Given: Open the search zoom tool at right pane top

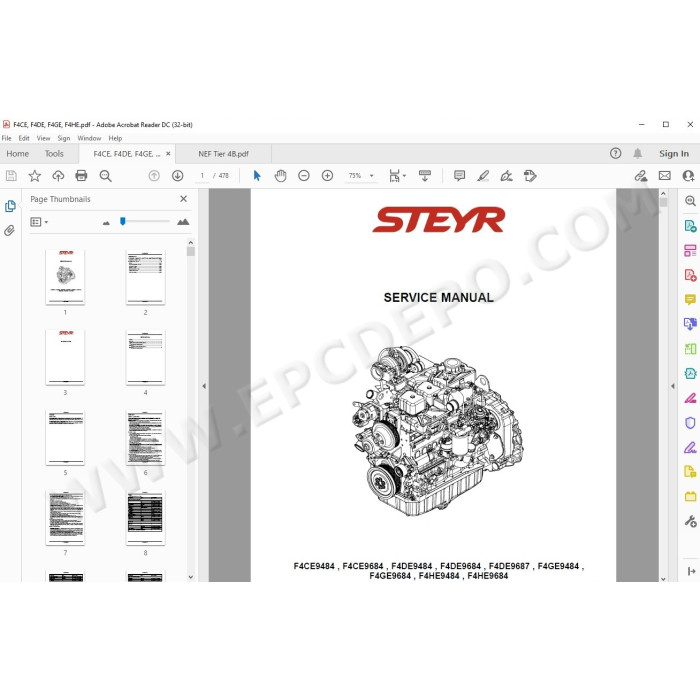Looking at the screenshot, I should coord(690,201).
